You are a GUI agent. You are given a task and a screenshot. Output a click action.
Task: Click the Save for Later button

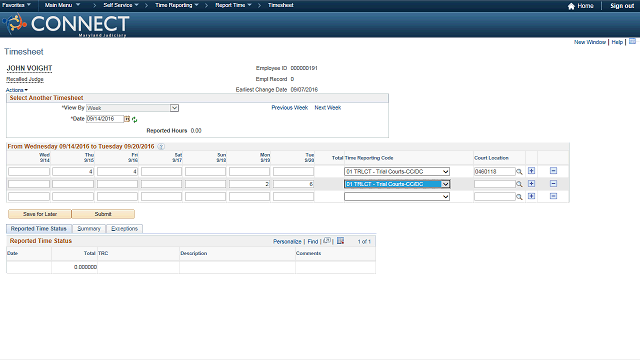point(40,214)
